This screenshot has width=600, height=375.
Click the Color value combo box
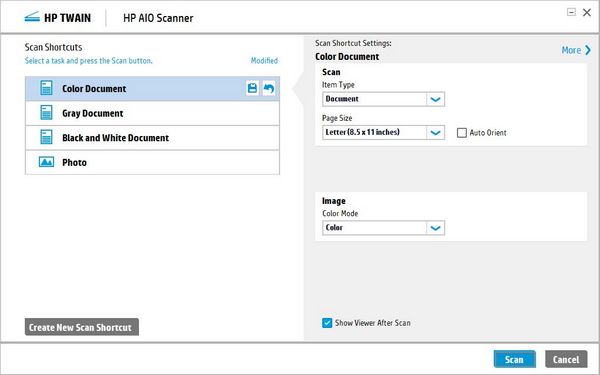point(383,228)
